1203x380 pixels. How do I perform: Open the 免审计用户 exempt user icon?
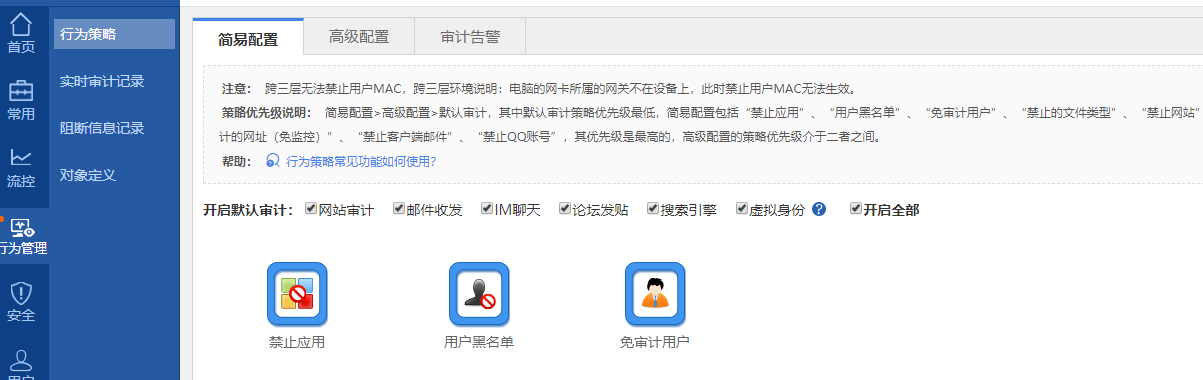pos(655,294)
